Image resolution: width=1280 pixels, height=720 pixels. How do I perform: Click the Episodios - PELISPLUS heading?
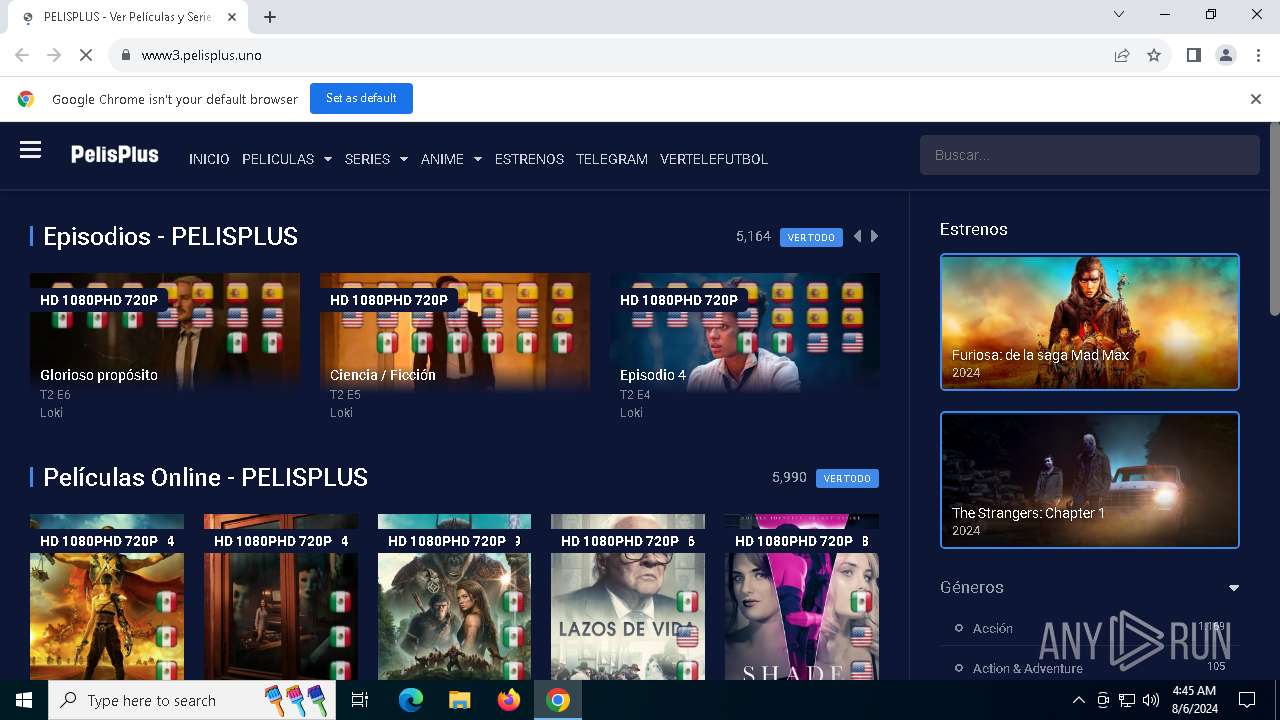[170, 237]
